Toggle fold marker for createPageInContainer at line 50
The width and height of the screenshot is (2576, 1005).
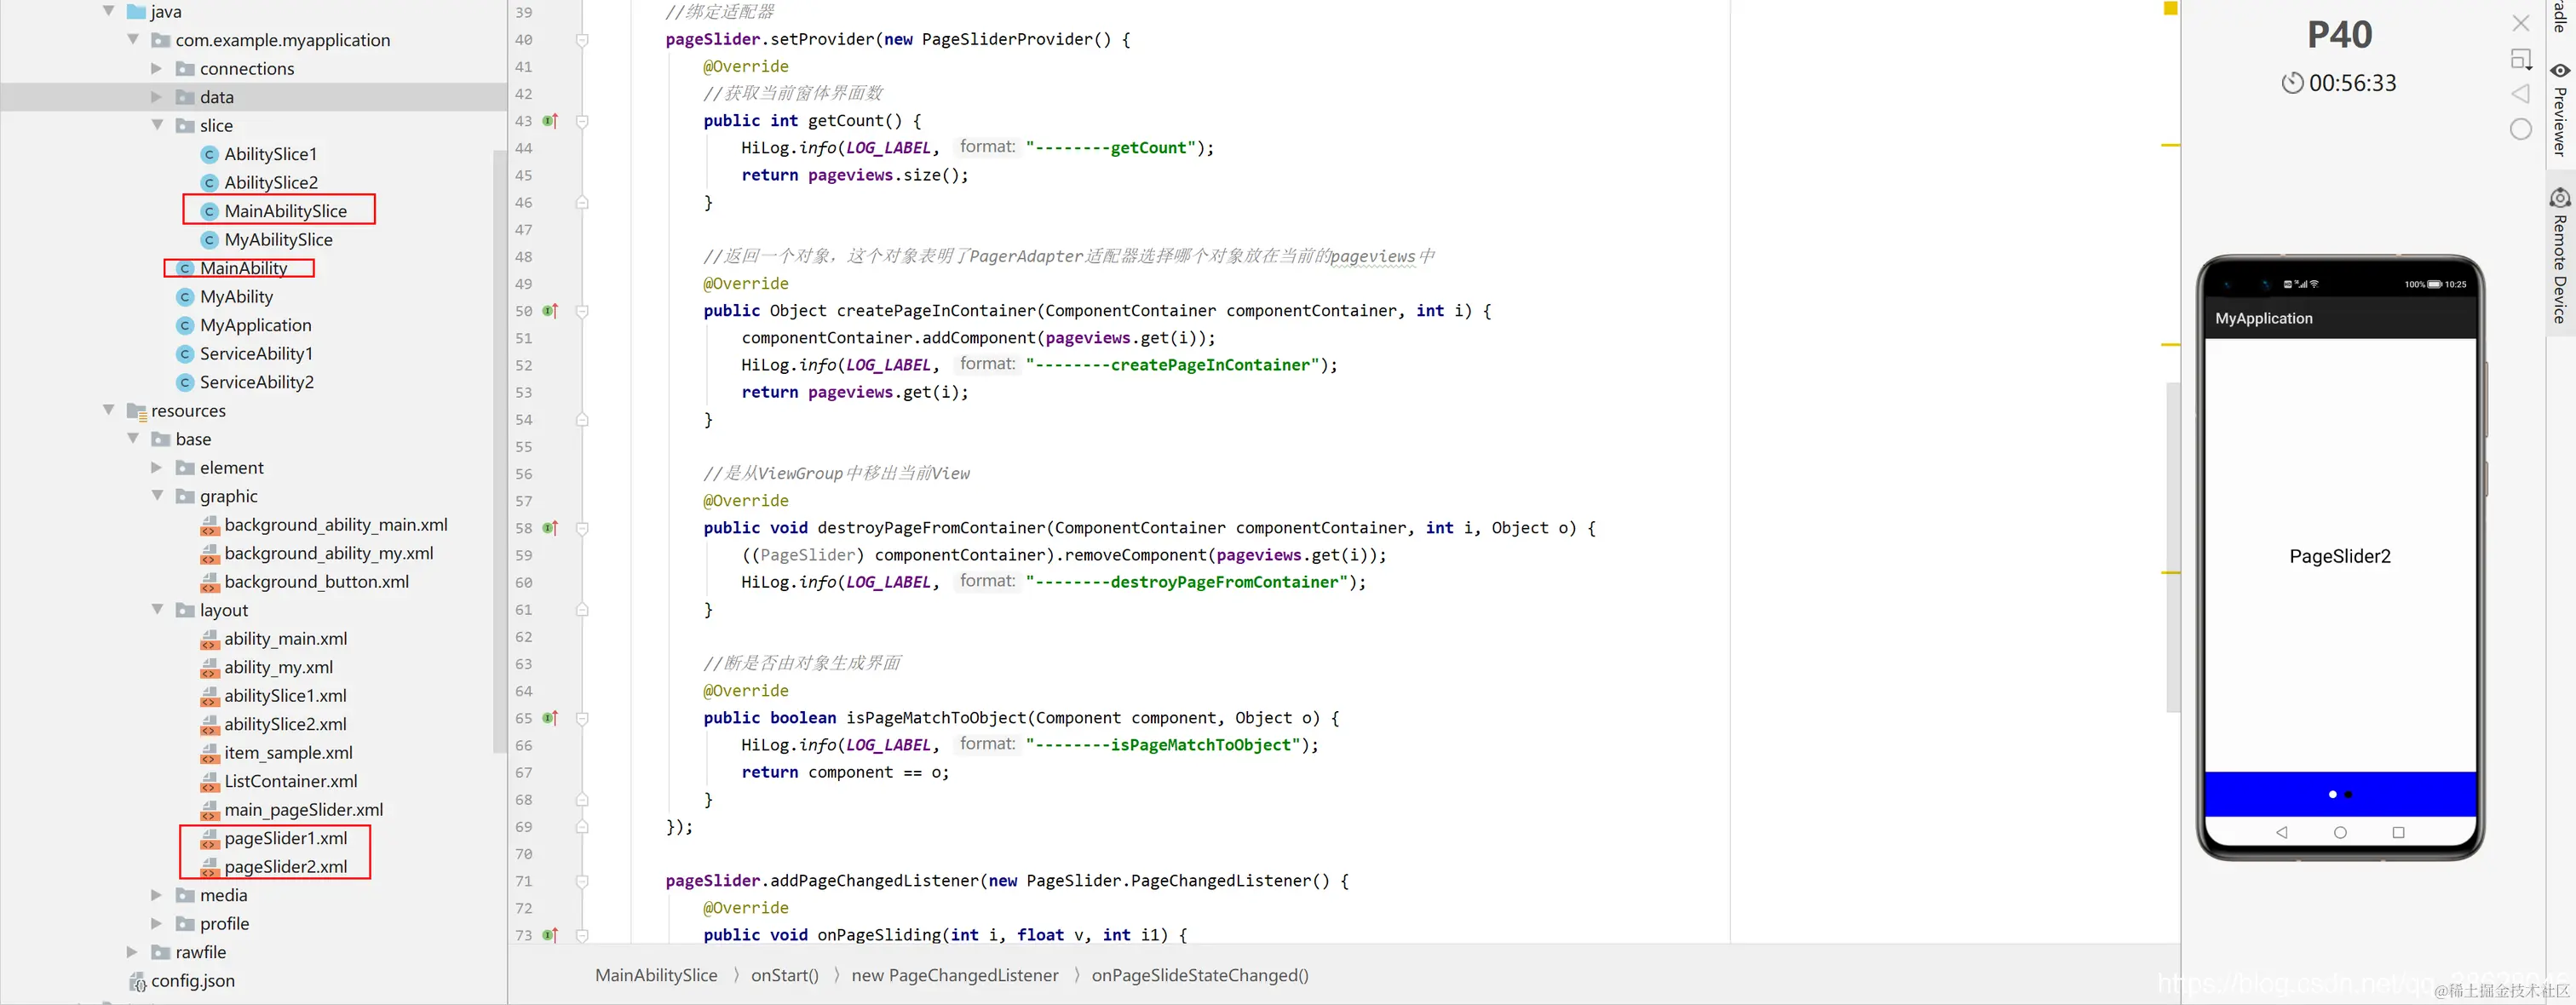[x=582, y=311]
